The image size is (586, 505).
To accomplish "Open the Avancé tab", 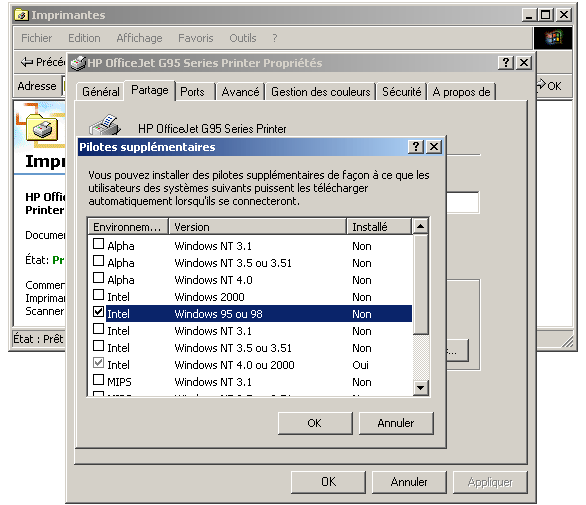I will click(240, 92).
